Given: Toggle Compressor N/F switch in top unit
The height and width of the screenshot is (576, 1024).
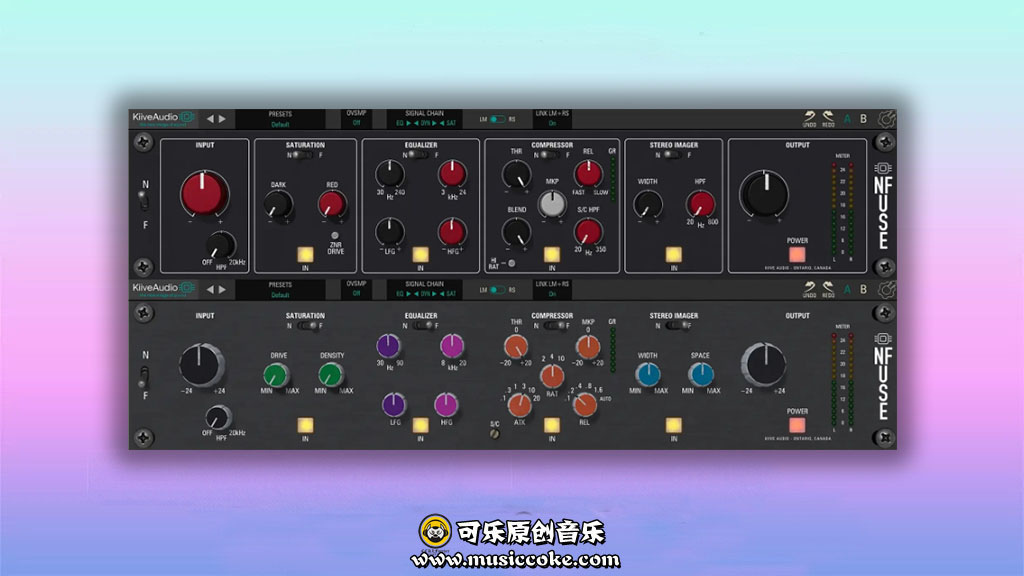Looking at the screenshot, I should click(551, 155).
